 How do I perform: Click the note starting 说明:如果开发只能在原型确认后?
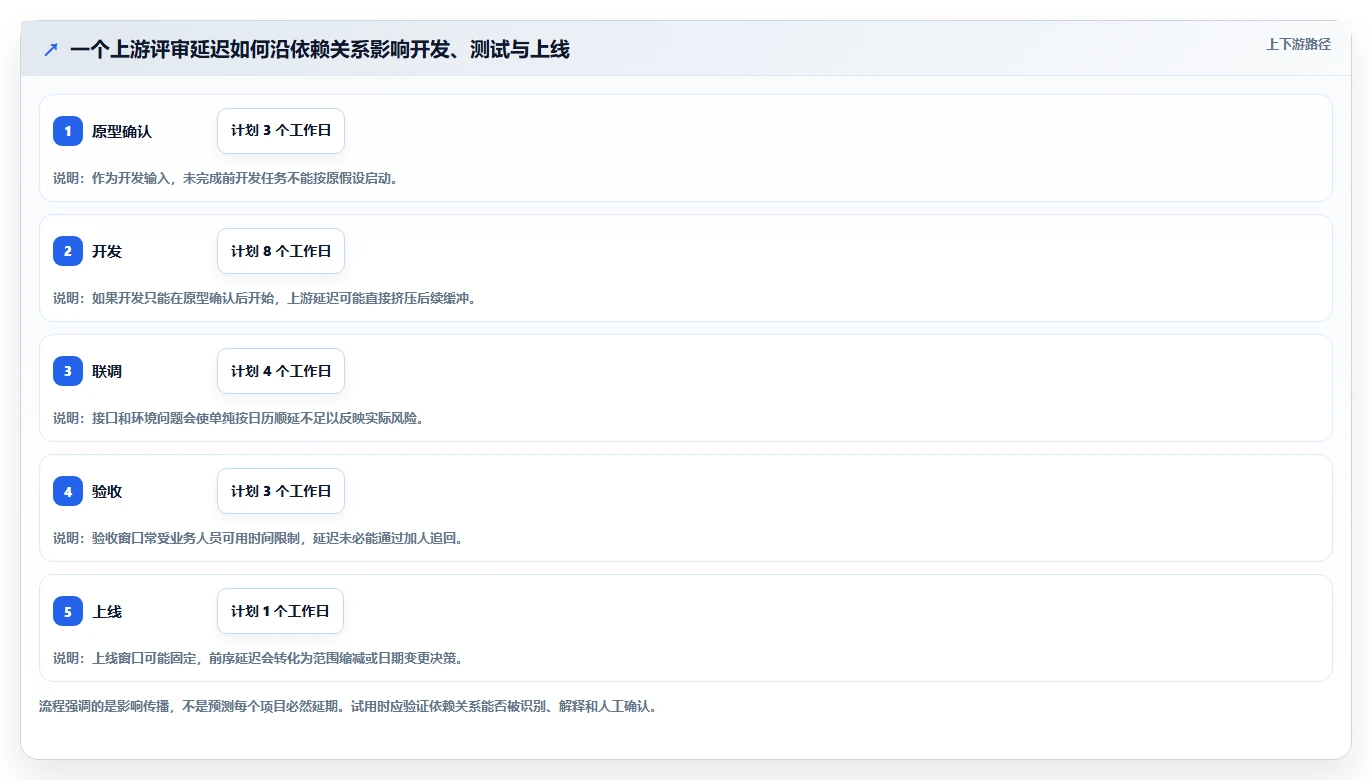pyautogui.click(x=264, y=298)
